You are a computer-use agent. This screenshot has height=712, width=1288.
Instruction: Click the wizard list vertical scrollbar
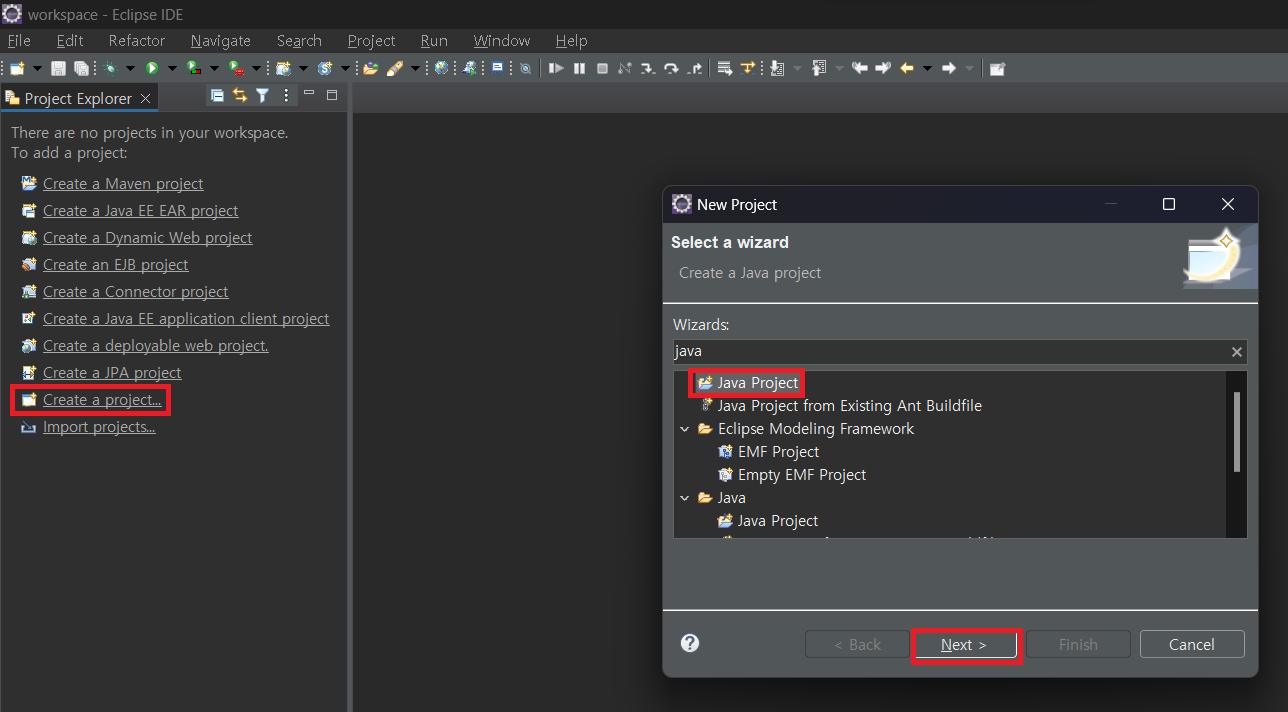[x=1237, y=431]
